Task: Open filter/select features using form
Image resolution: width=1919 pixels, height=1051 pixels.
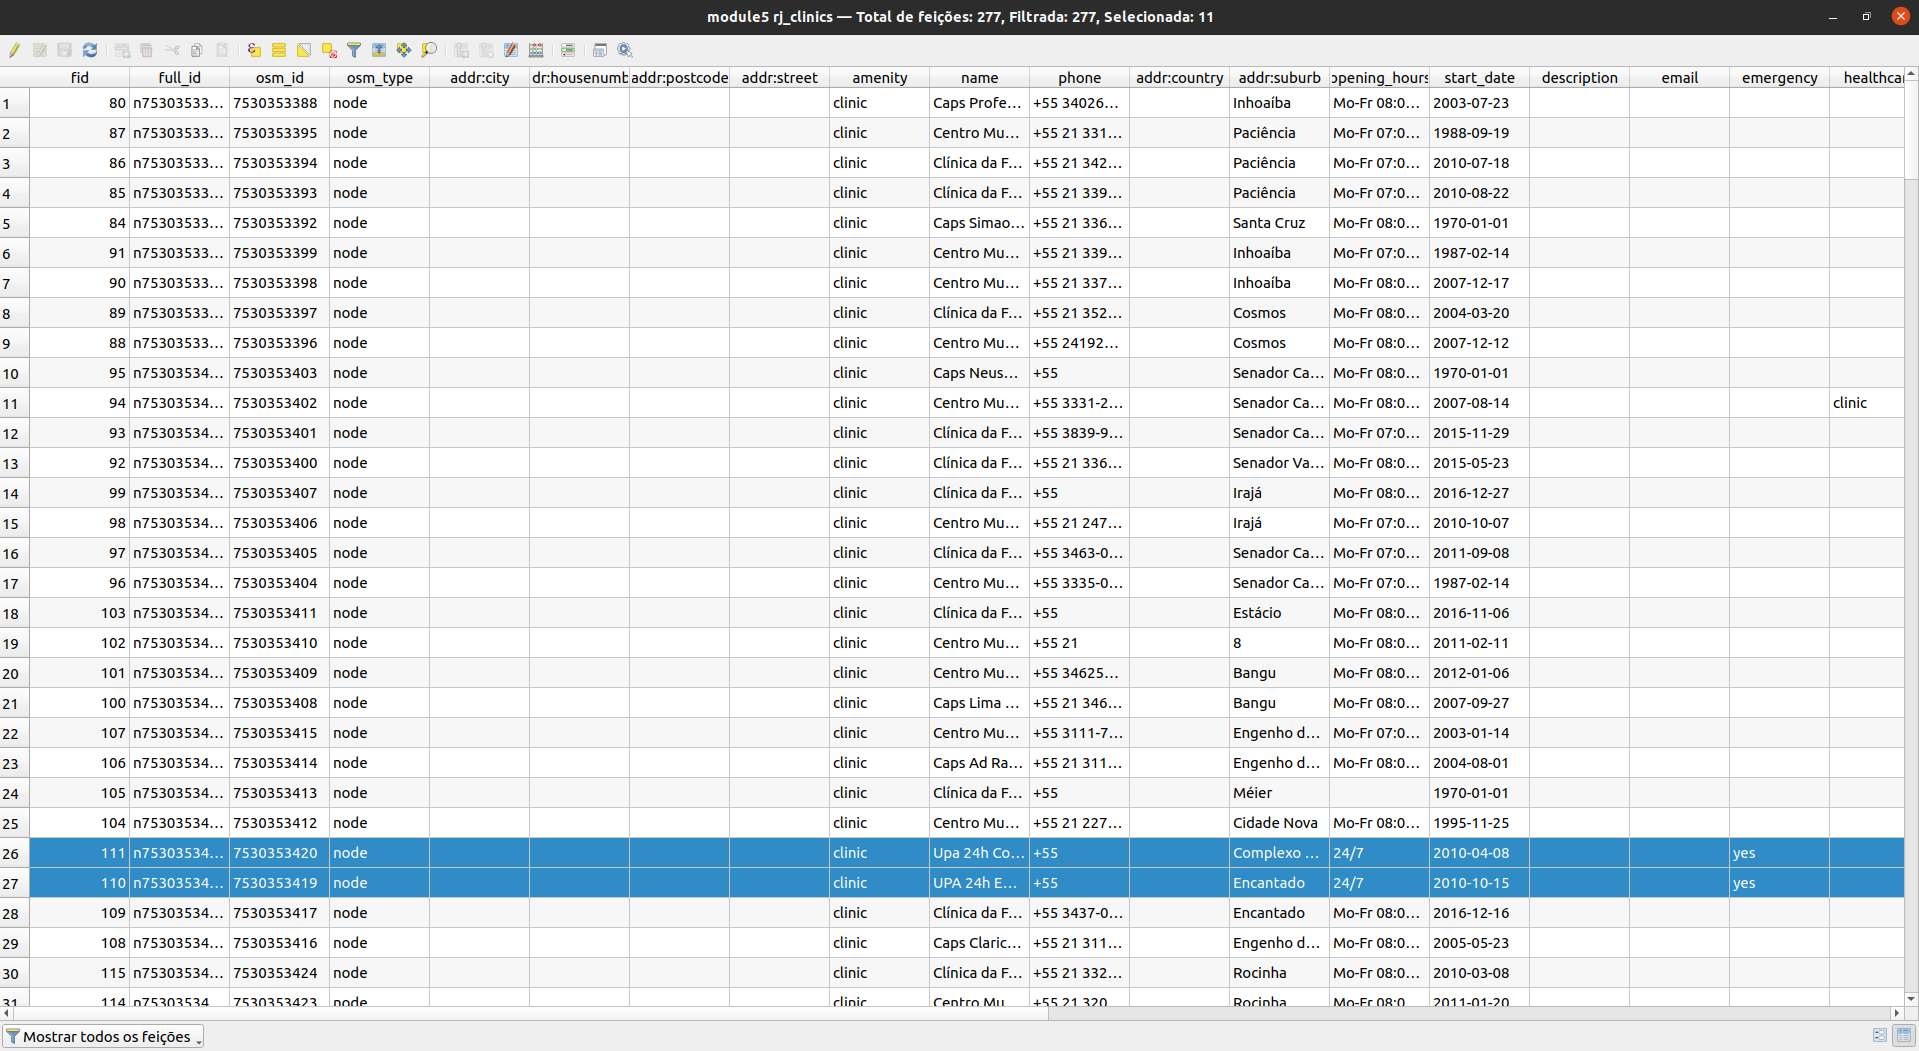Action: click(354, 50)
